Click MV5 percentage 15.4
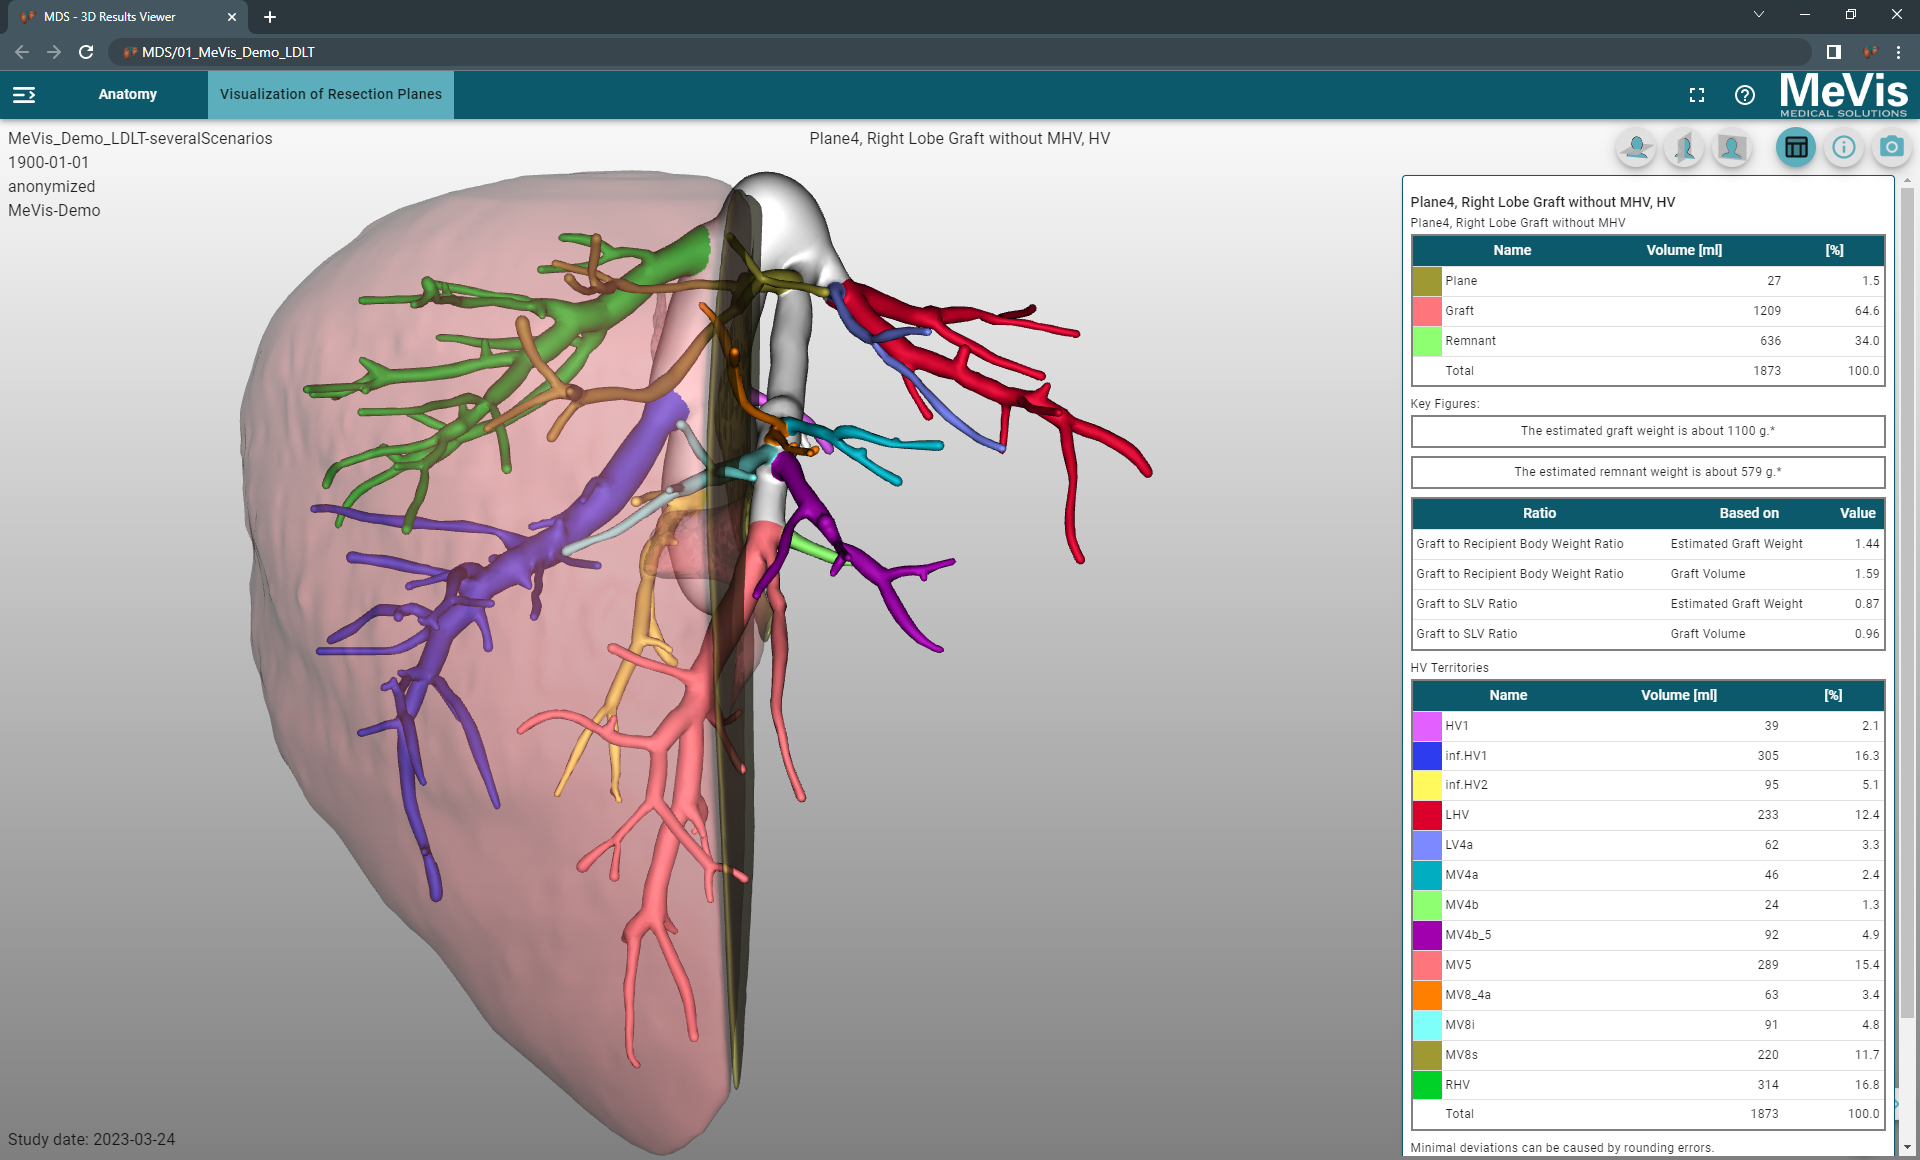 (x=1867, y=965)
